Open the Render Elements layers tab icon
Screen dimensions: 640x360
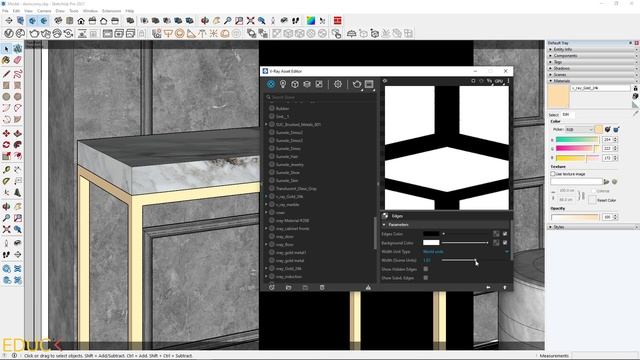click(307, 84)
